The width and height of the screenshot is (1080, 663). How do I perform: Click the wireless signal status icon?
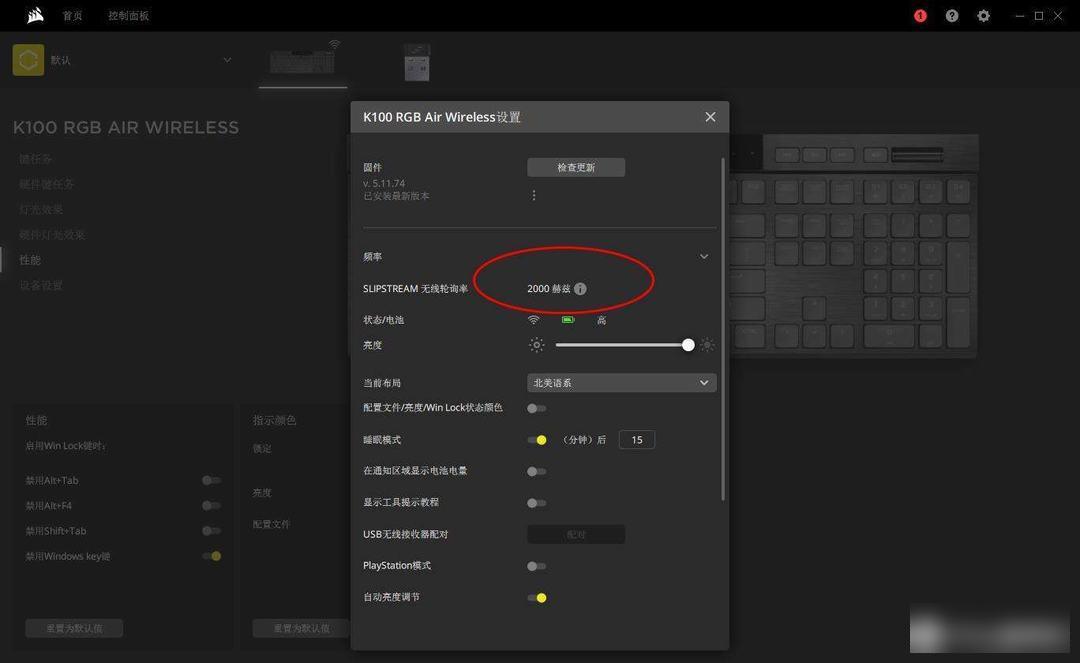[534, 320]
